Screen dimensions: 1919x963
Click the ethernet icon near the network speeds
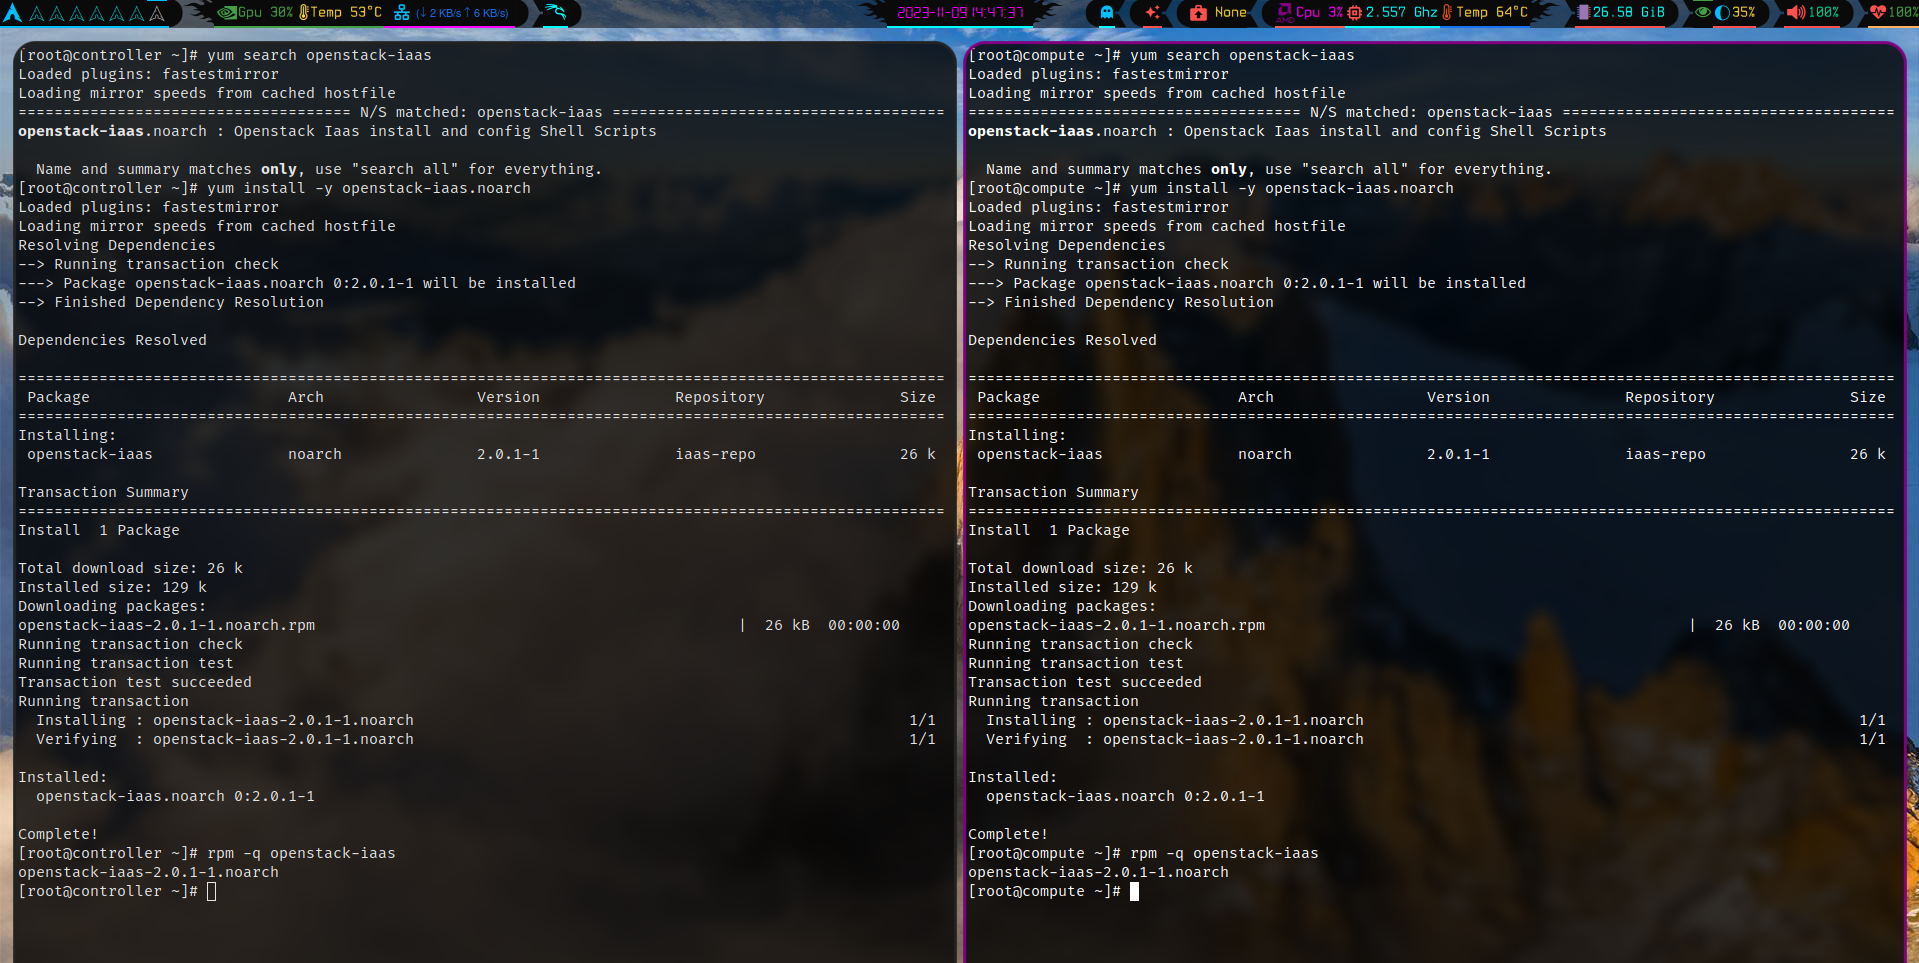pos(403,13)
